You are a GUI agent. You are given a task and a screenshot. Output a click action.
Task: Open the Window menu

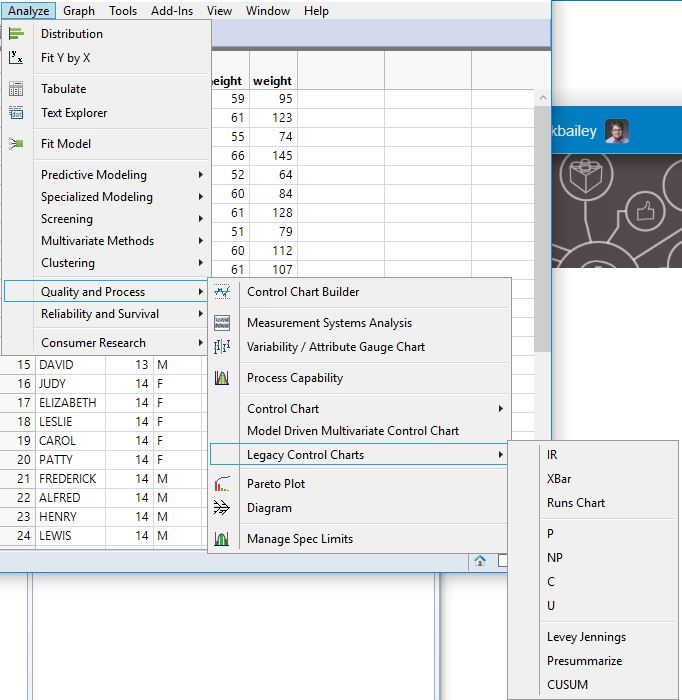tap(268, 10)
